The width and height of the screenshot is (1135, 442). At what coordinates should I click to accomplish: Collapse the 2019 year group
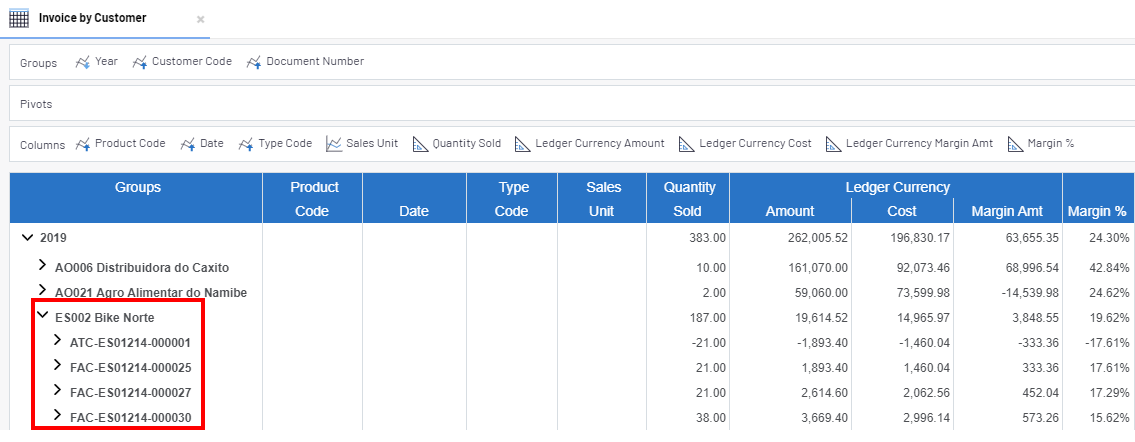point(27,238)
